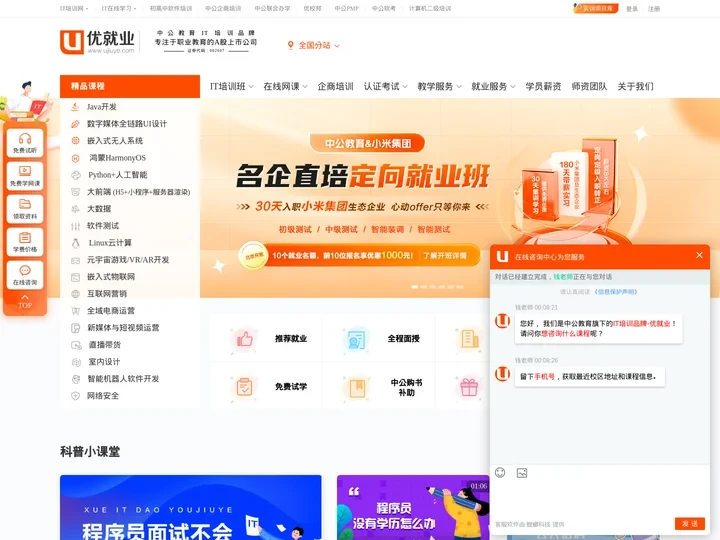Open the 学费价格 clipboard icon

25,237
